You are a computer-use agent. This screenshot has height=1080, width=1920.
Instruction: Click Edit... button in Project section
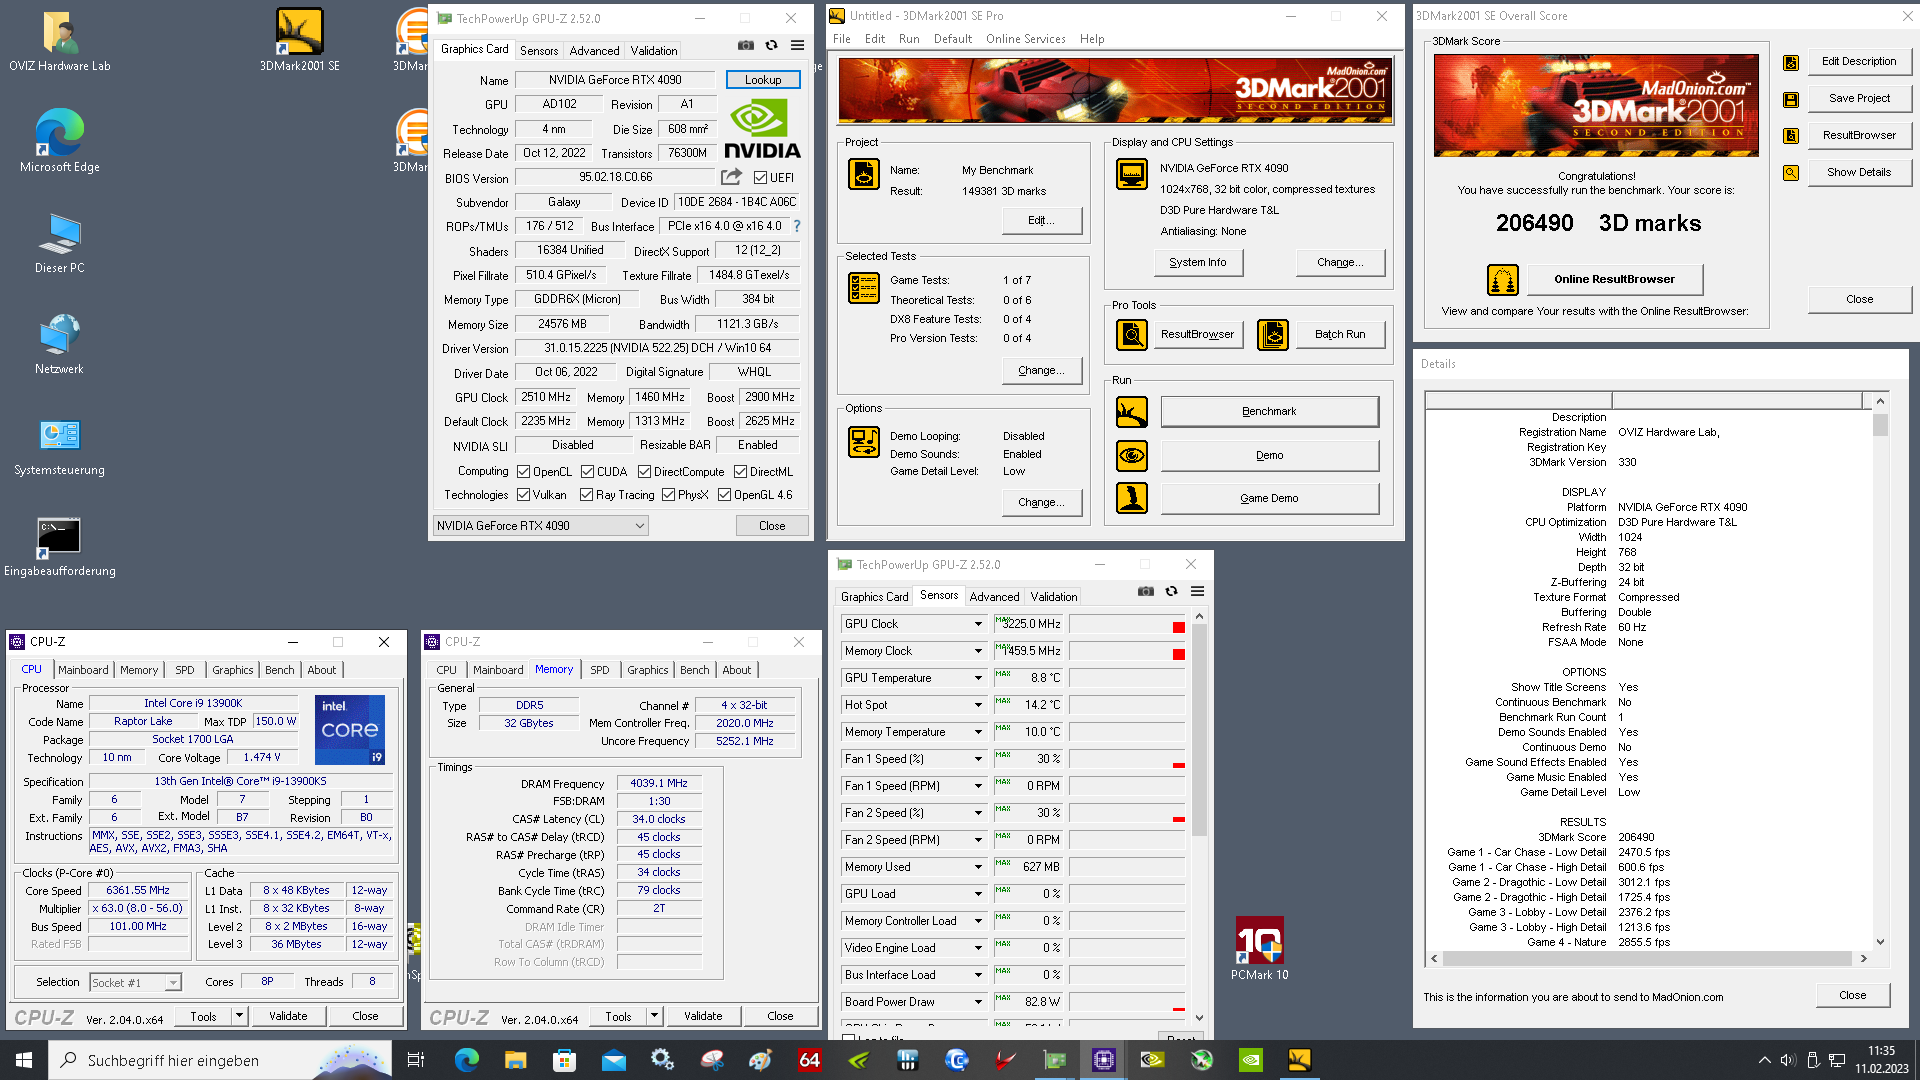1041,221
